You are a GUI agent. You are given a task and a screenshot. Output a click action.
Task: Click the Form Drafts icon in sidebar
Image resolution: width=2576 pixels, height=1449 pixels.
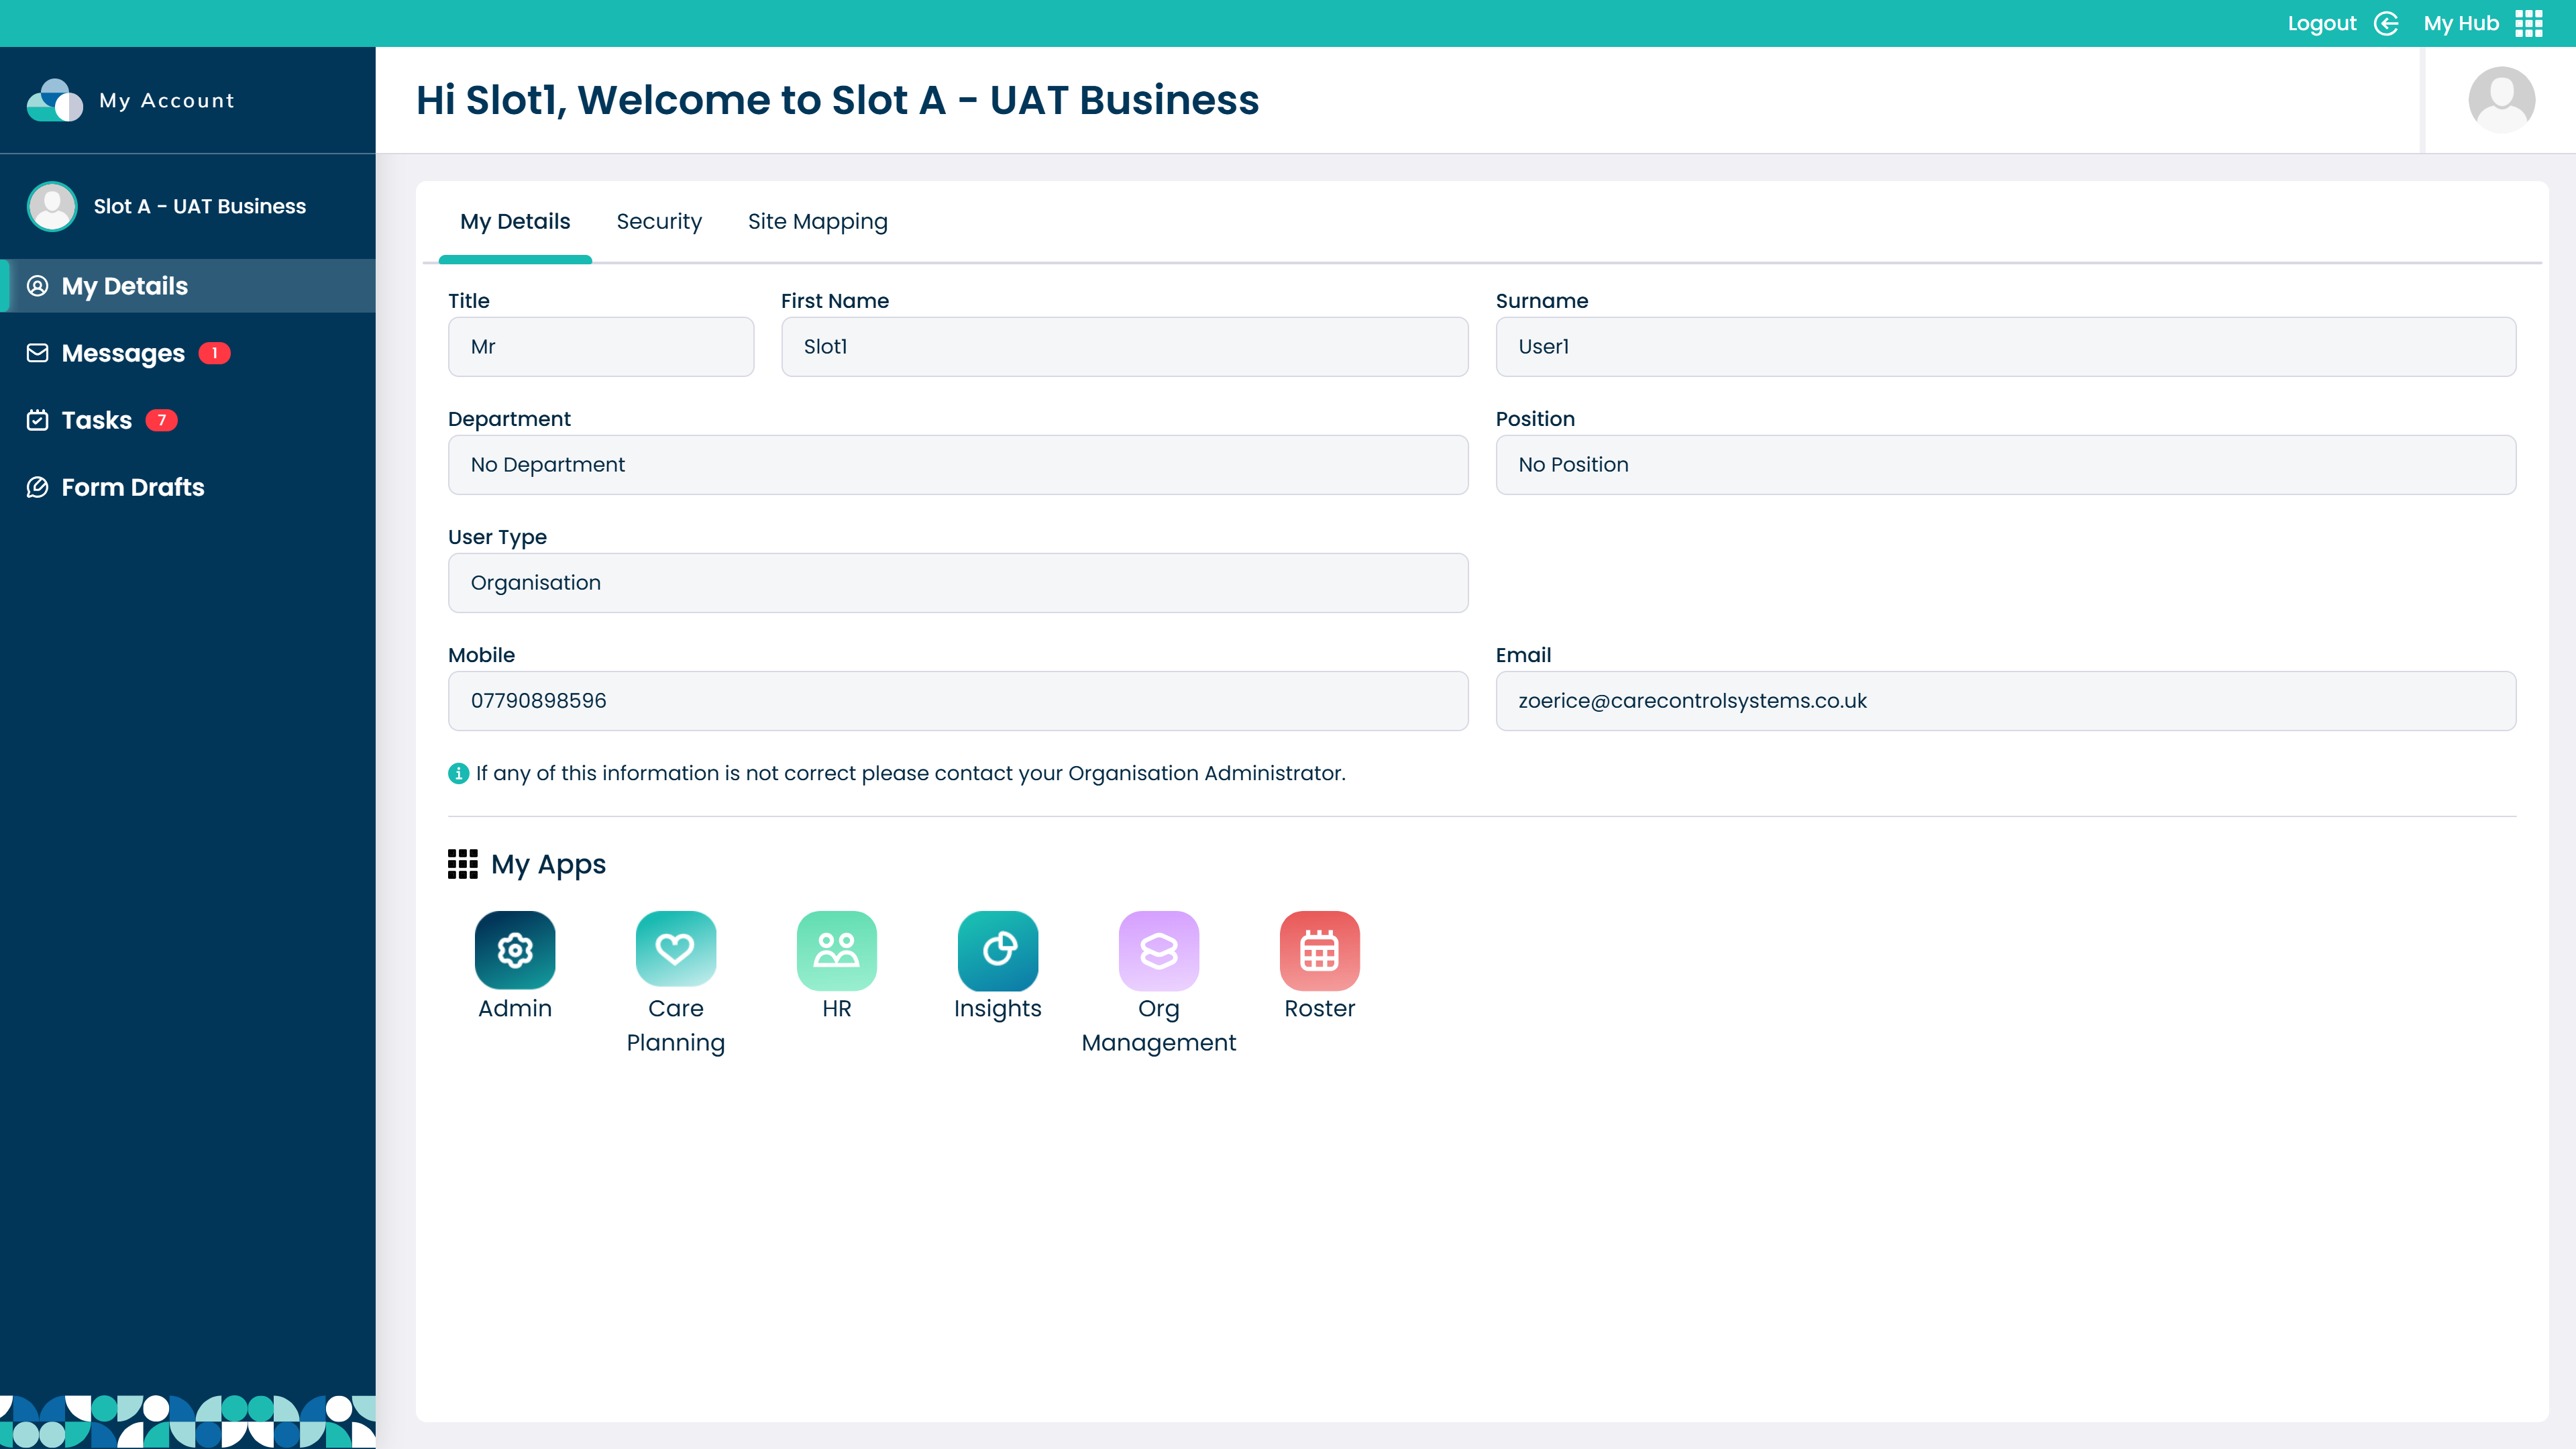pos(37,487)
